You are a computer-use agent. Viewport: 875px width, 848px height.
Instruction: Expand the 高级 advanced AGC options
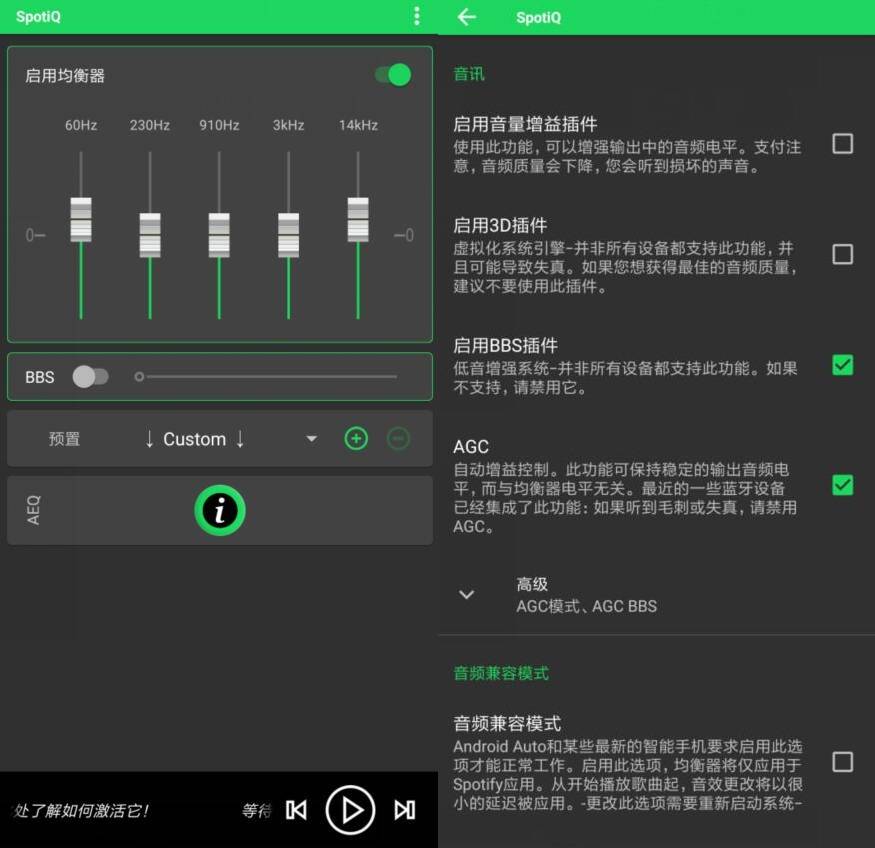[x=467, y=594]
